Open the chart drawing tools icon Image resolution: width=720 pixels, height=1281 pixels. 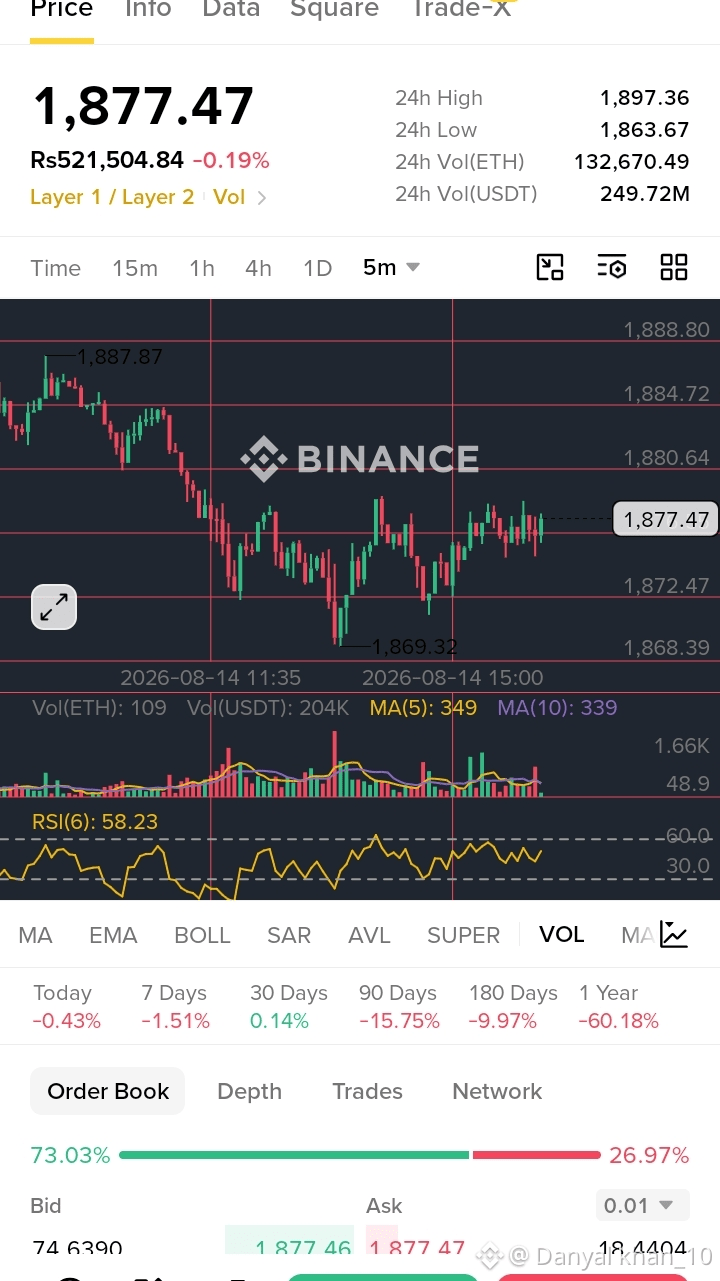[x=550, y=267]
